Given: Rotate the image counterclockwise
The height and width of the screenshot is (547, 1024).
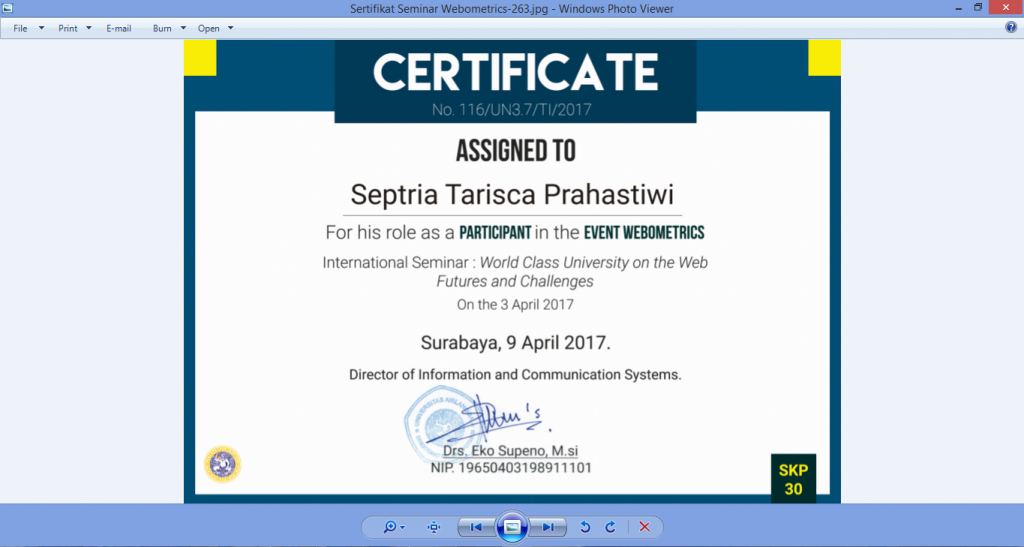Looking at the screenshot, I should point(585,527).
